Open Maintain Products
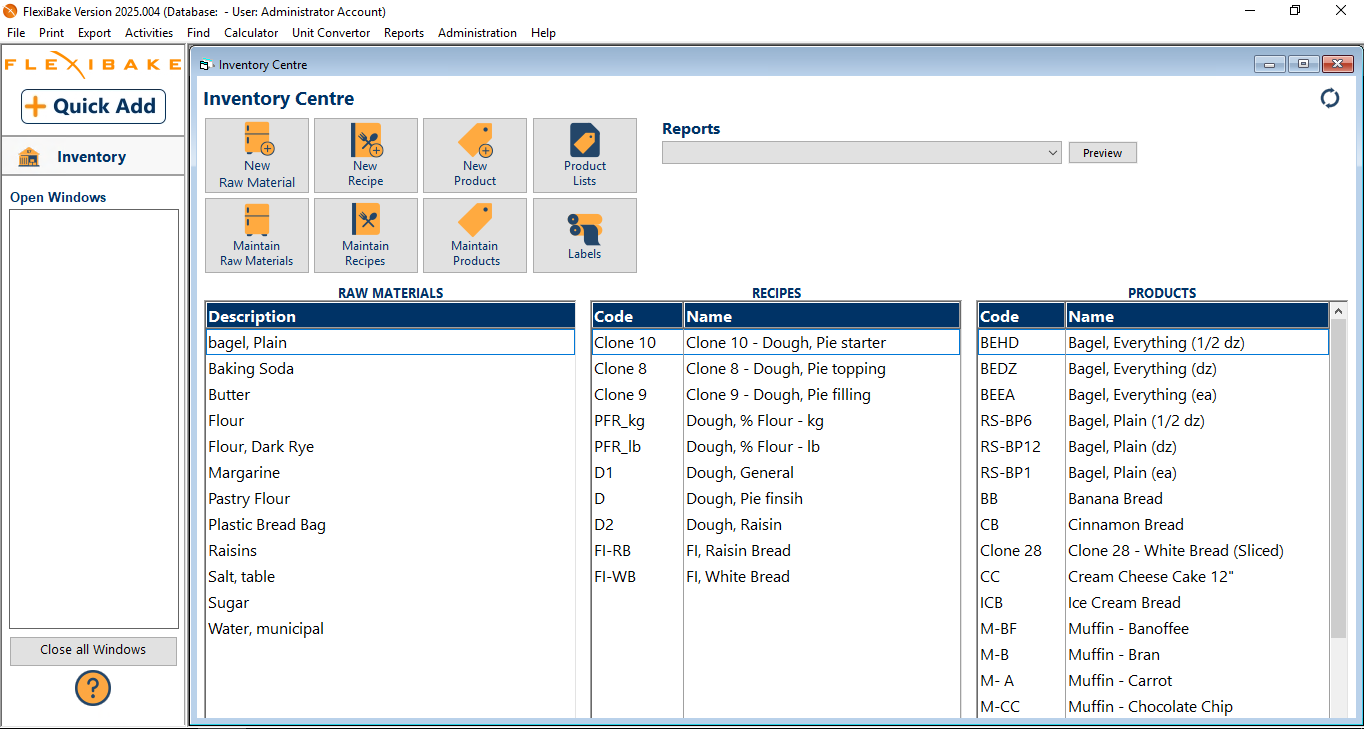1364x729 pixels. (x=475, y=235)
